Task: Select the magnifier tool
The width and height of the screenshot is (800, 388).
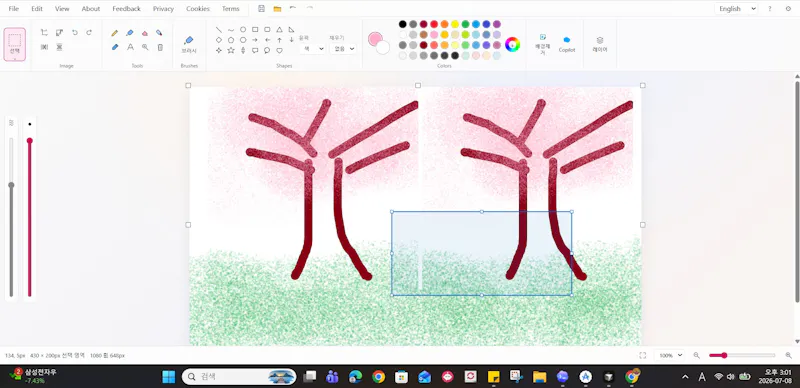Action: pyautogui.click(x=145, y=47)
